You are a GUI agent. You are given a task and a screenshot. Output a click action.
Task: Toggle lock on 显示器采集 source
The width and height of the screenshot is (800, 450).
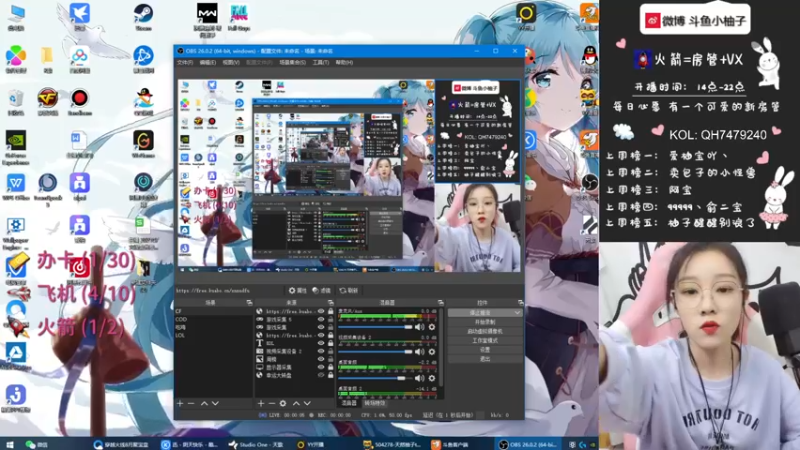pyautogui.click(x=331, y=367)
